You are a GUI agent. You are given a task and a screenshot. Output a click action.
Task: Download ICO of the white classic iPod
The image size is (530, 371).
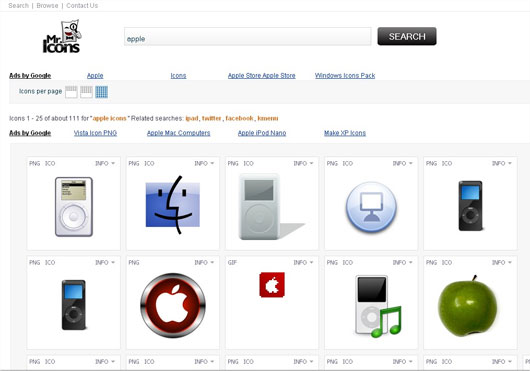click(x=50, y=164)
